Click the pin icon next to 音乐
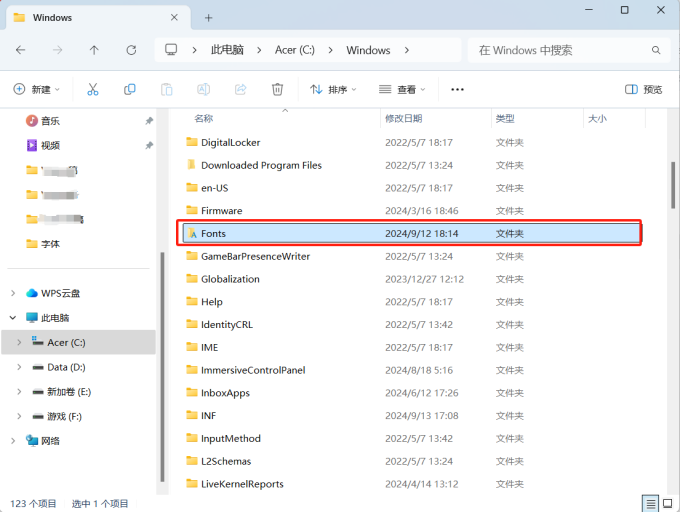 tap(149, 121)
